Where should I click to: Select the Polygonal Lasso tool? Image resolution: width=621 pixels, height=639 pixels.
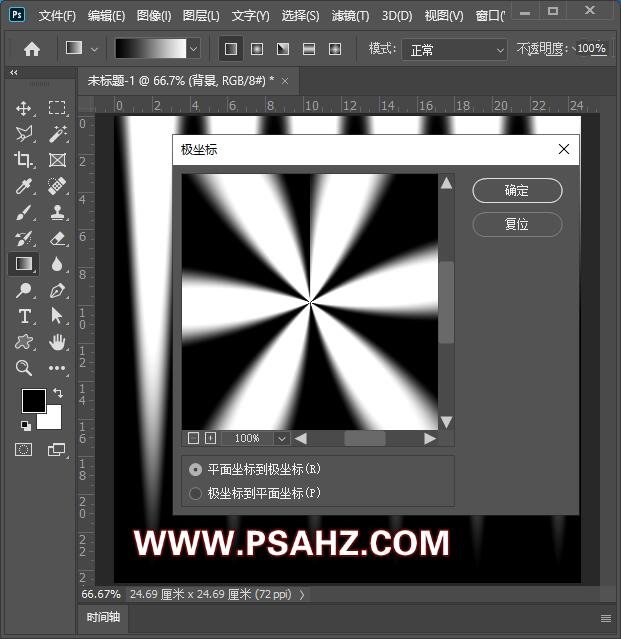(x=24, y=134)
